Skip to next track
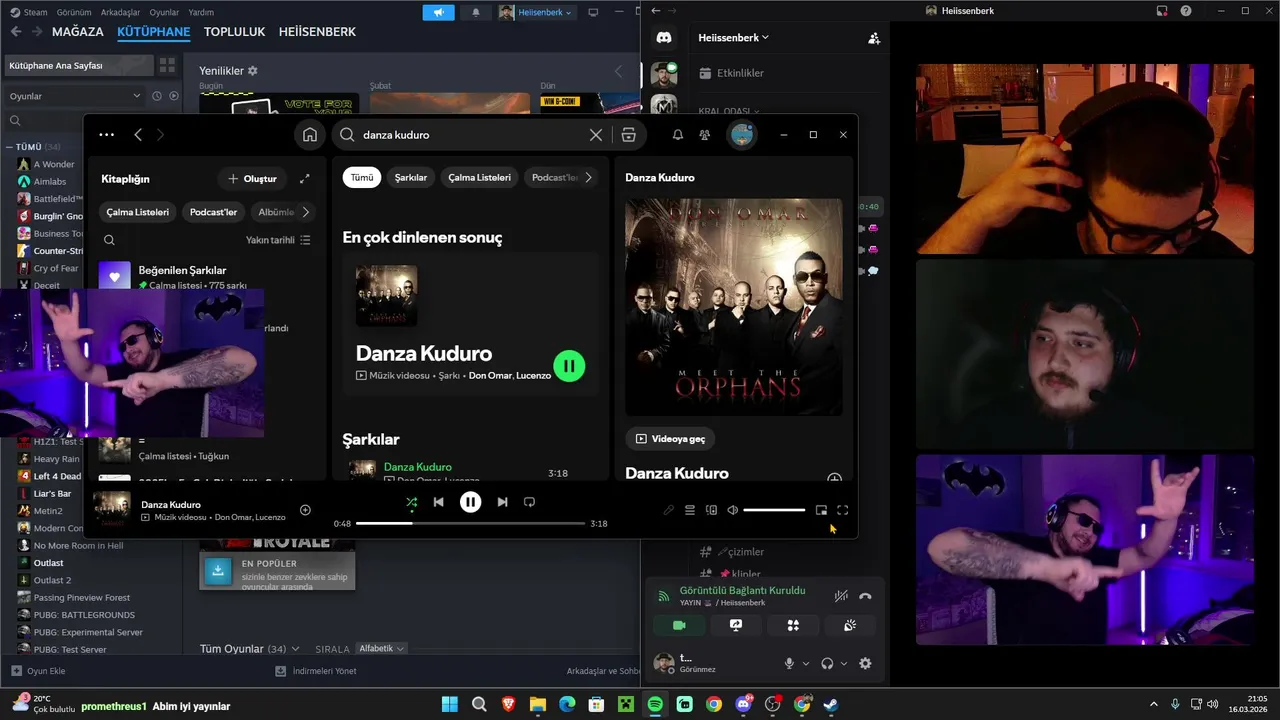Viewport: 1280px width, 720px height. 502,502
